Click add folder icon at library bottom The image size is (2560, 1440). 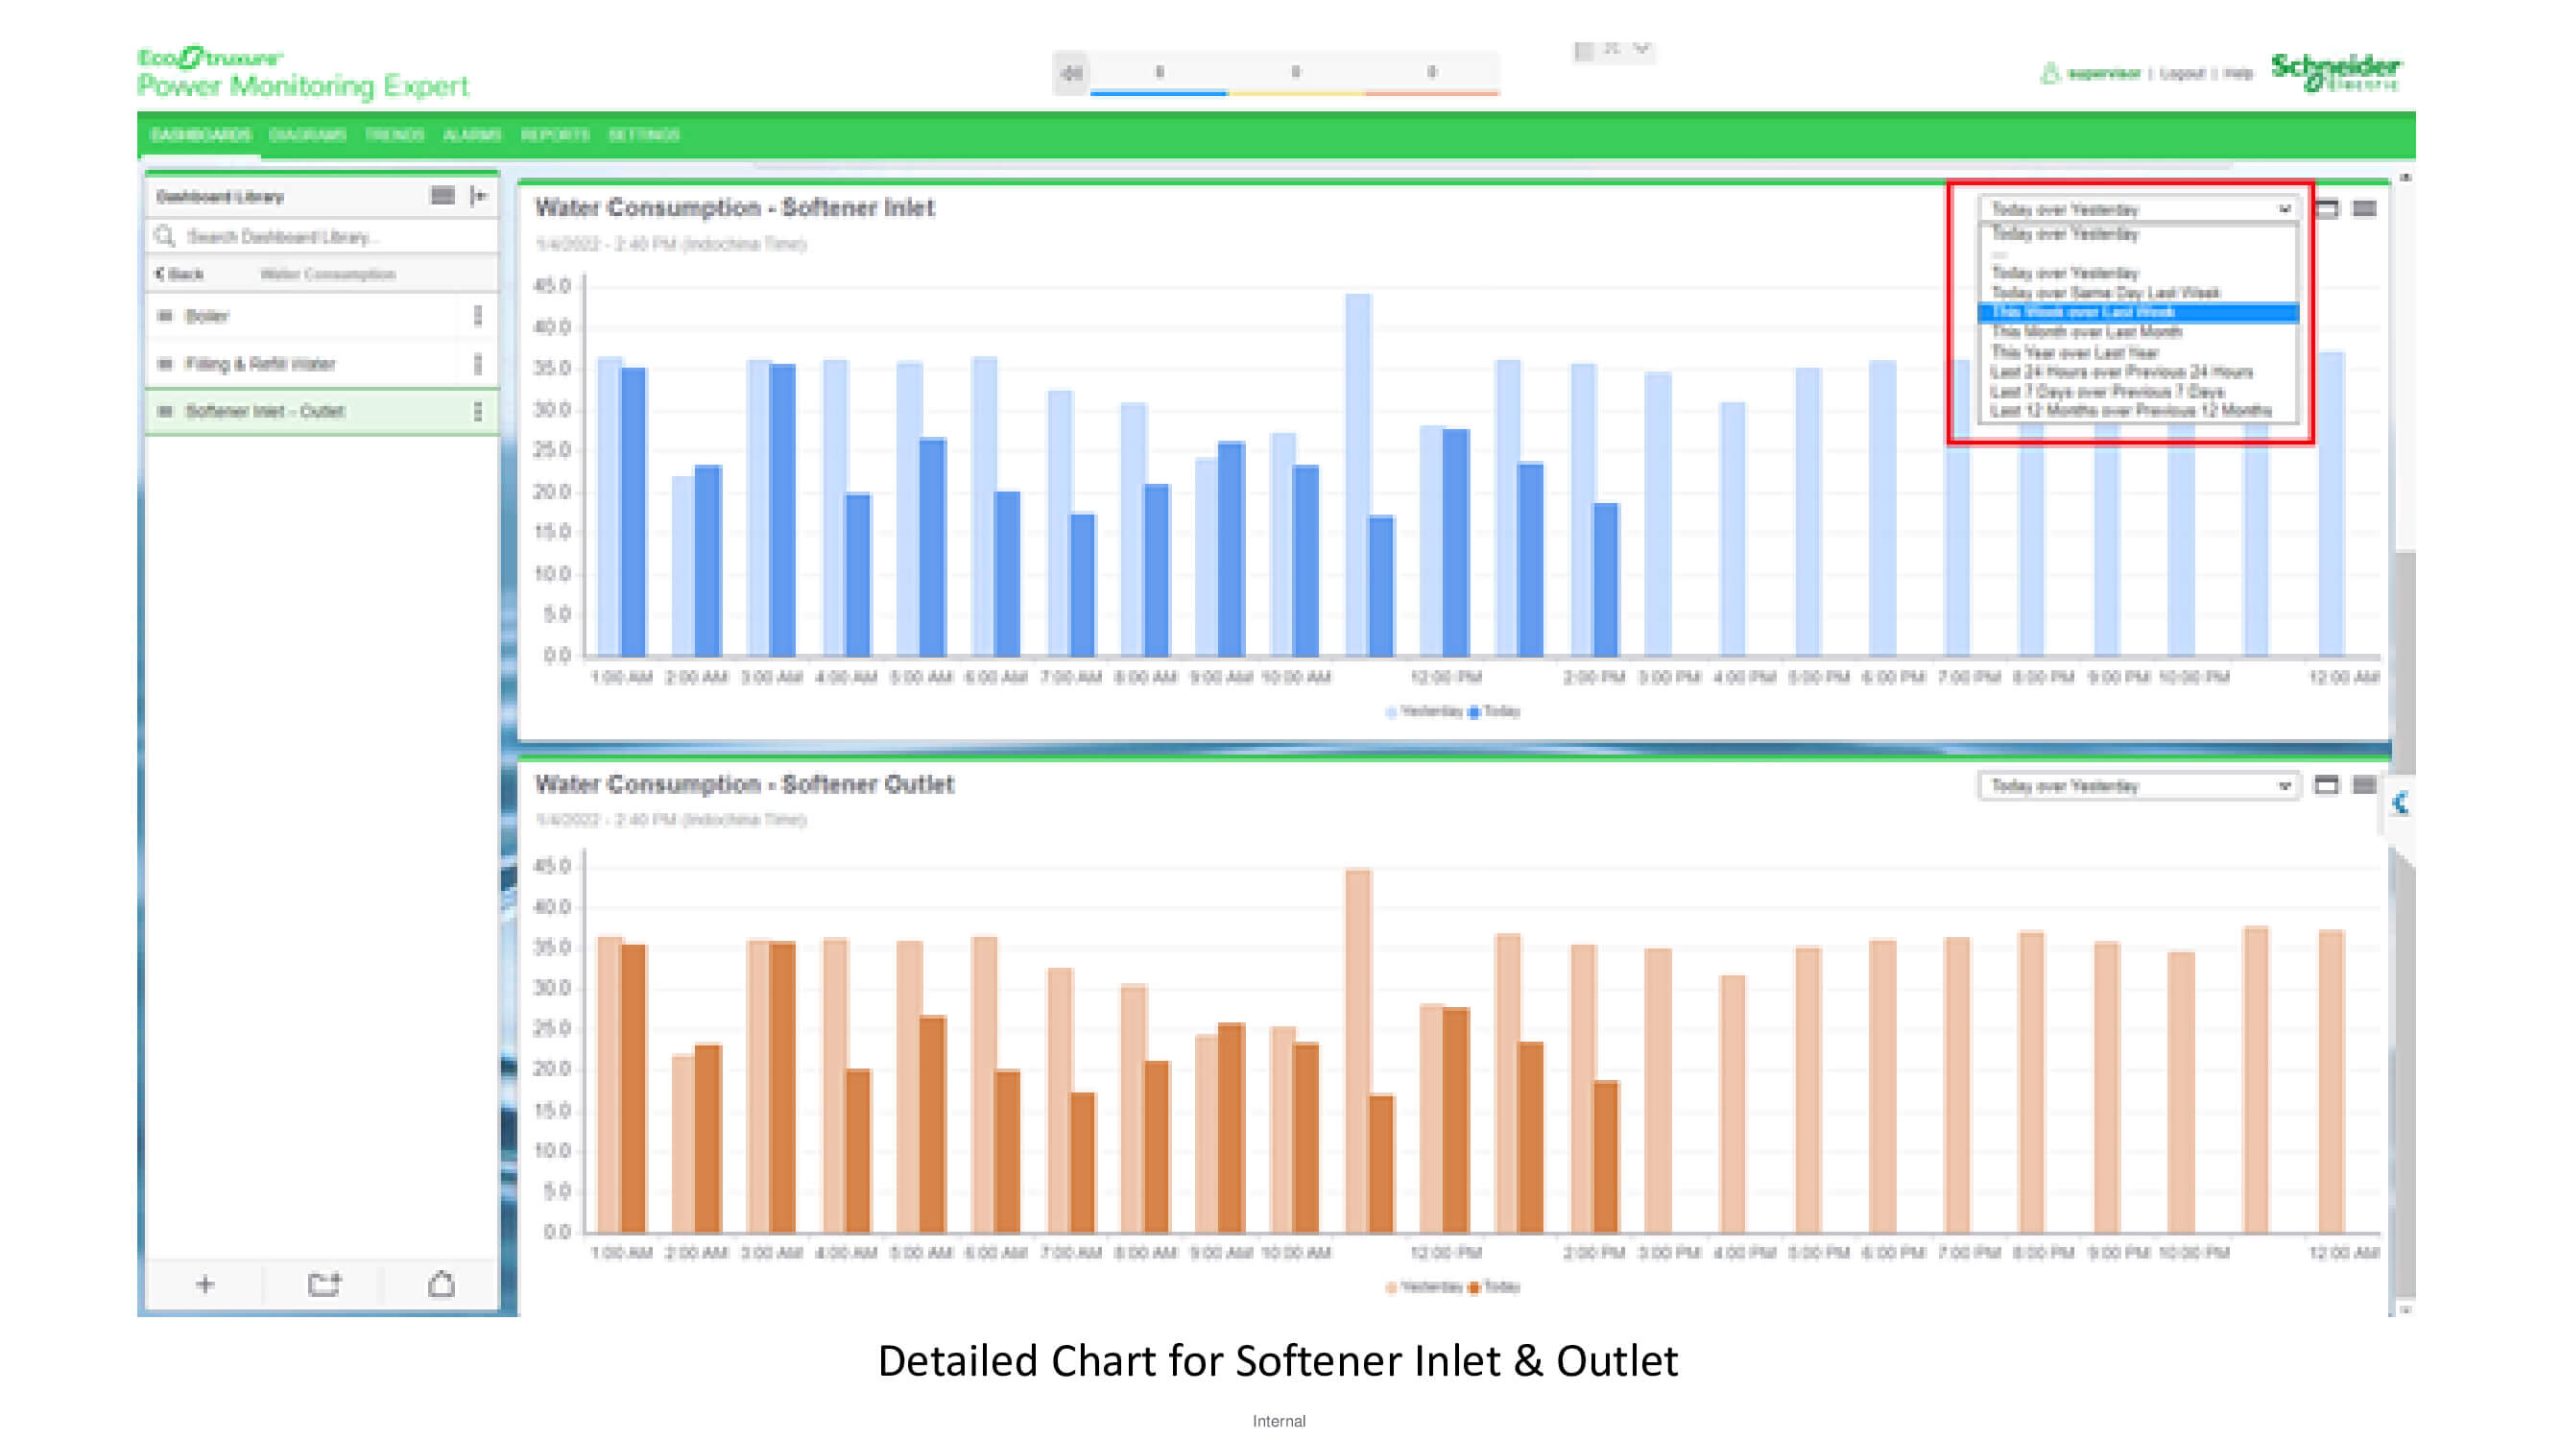(x=323, y=1284)
